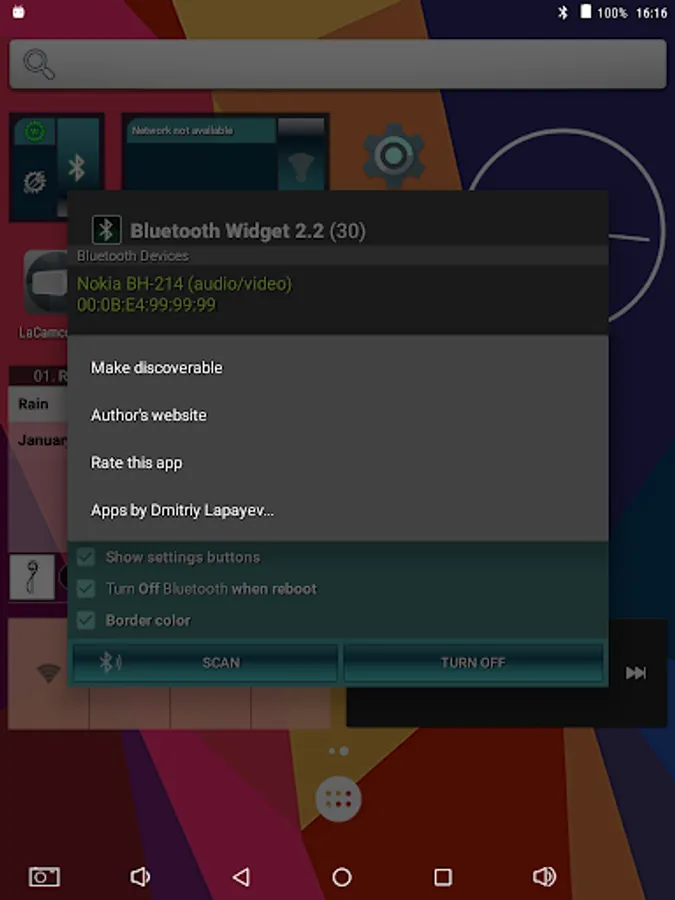Select Make discoverable menu entry
This screenshot has width=675, height=900.
(338, 367)
